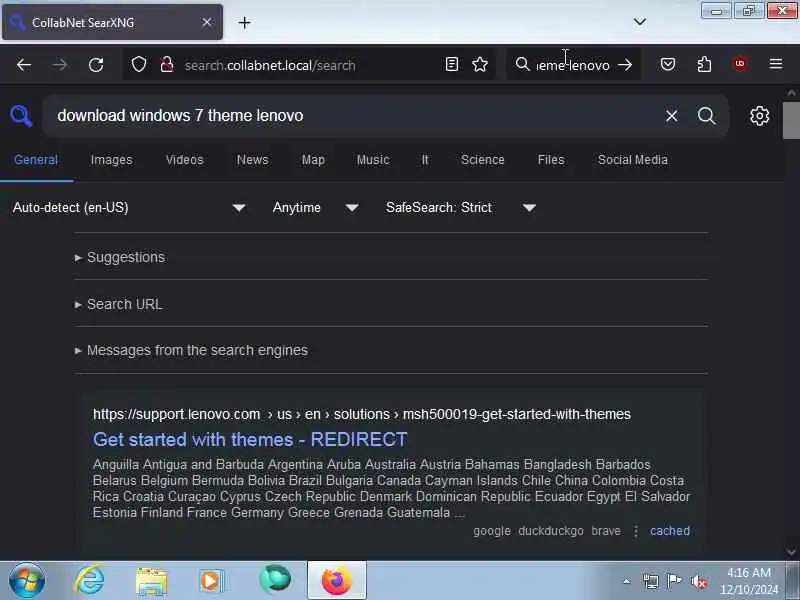Switch to the Map tab
800x600 pixels.
pos(313,160)
